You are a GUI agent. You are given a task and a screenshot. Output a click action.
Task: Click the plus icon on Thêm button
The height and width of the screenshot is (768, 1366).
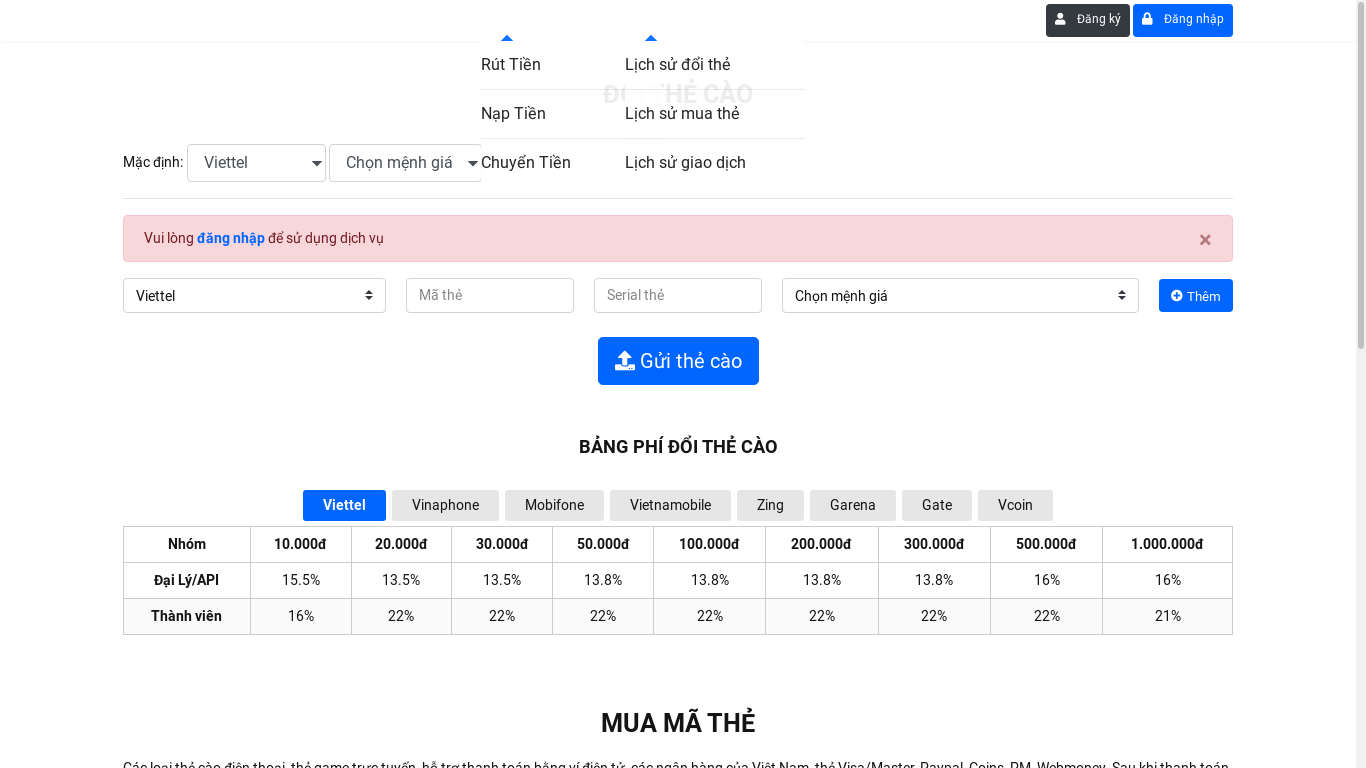coord(1177,296)
